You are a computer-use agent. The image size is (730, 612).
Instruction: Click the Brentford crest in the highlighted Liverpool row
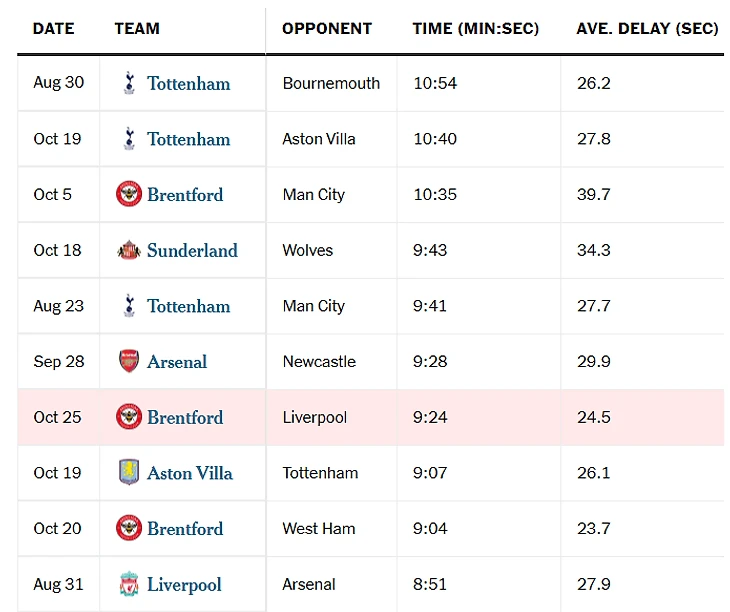click(129, 417)
